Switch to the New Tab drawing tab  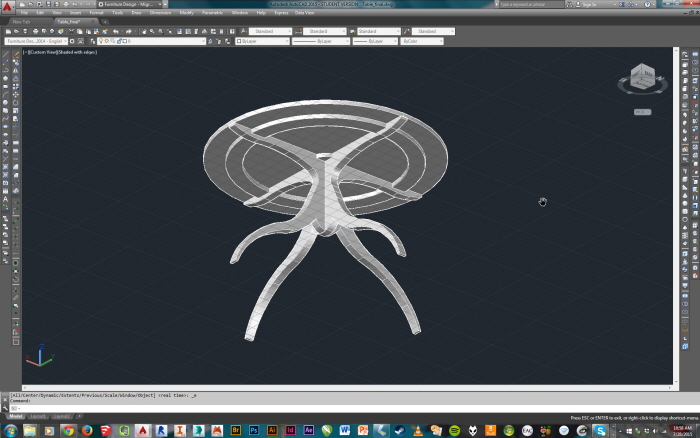[x=22, y=21]
